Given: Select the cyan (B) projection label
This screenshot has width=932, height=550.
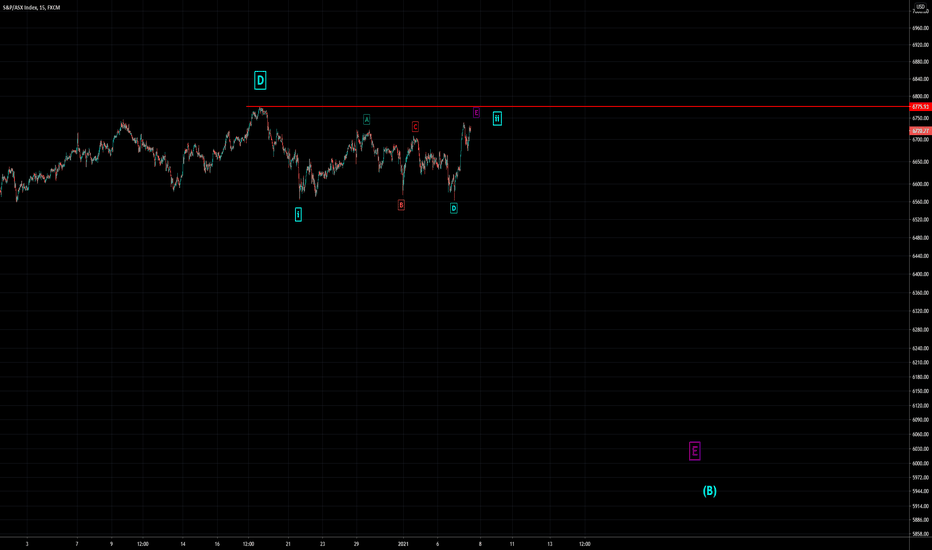Looking at the screenshot, I should click(x=710, y=491).
